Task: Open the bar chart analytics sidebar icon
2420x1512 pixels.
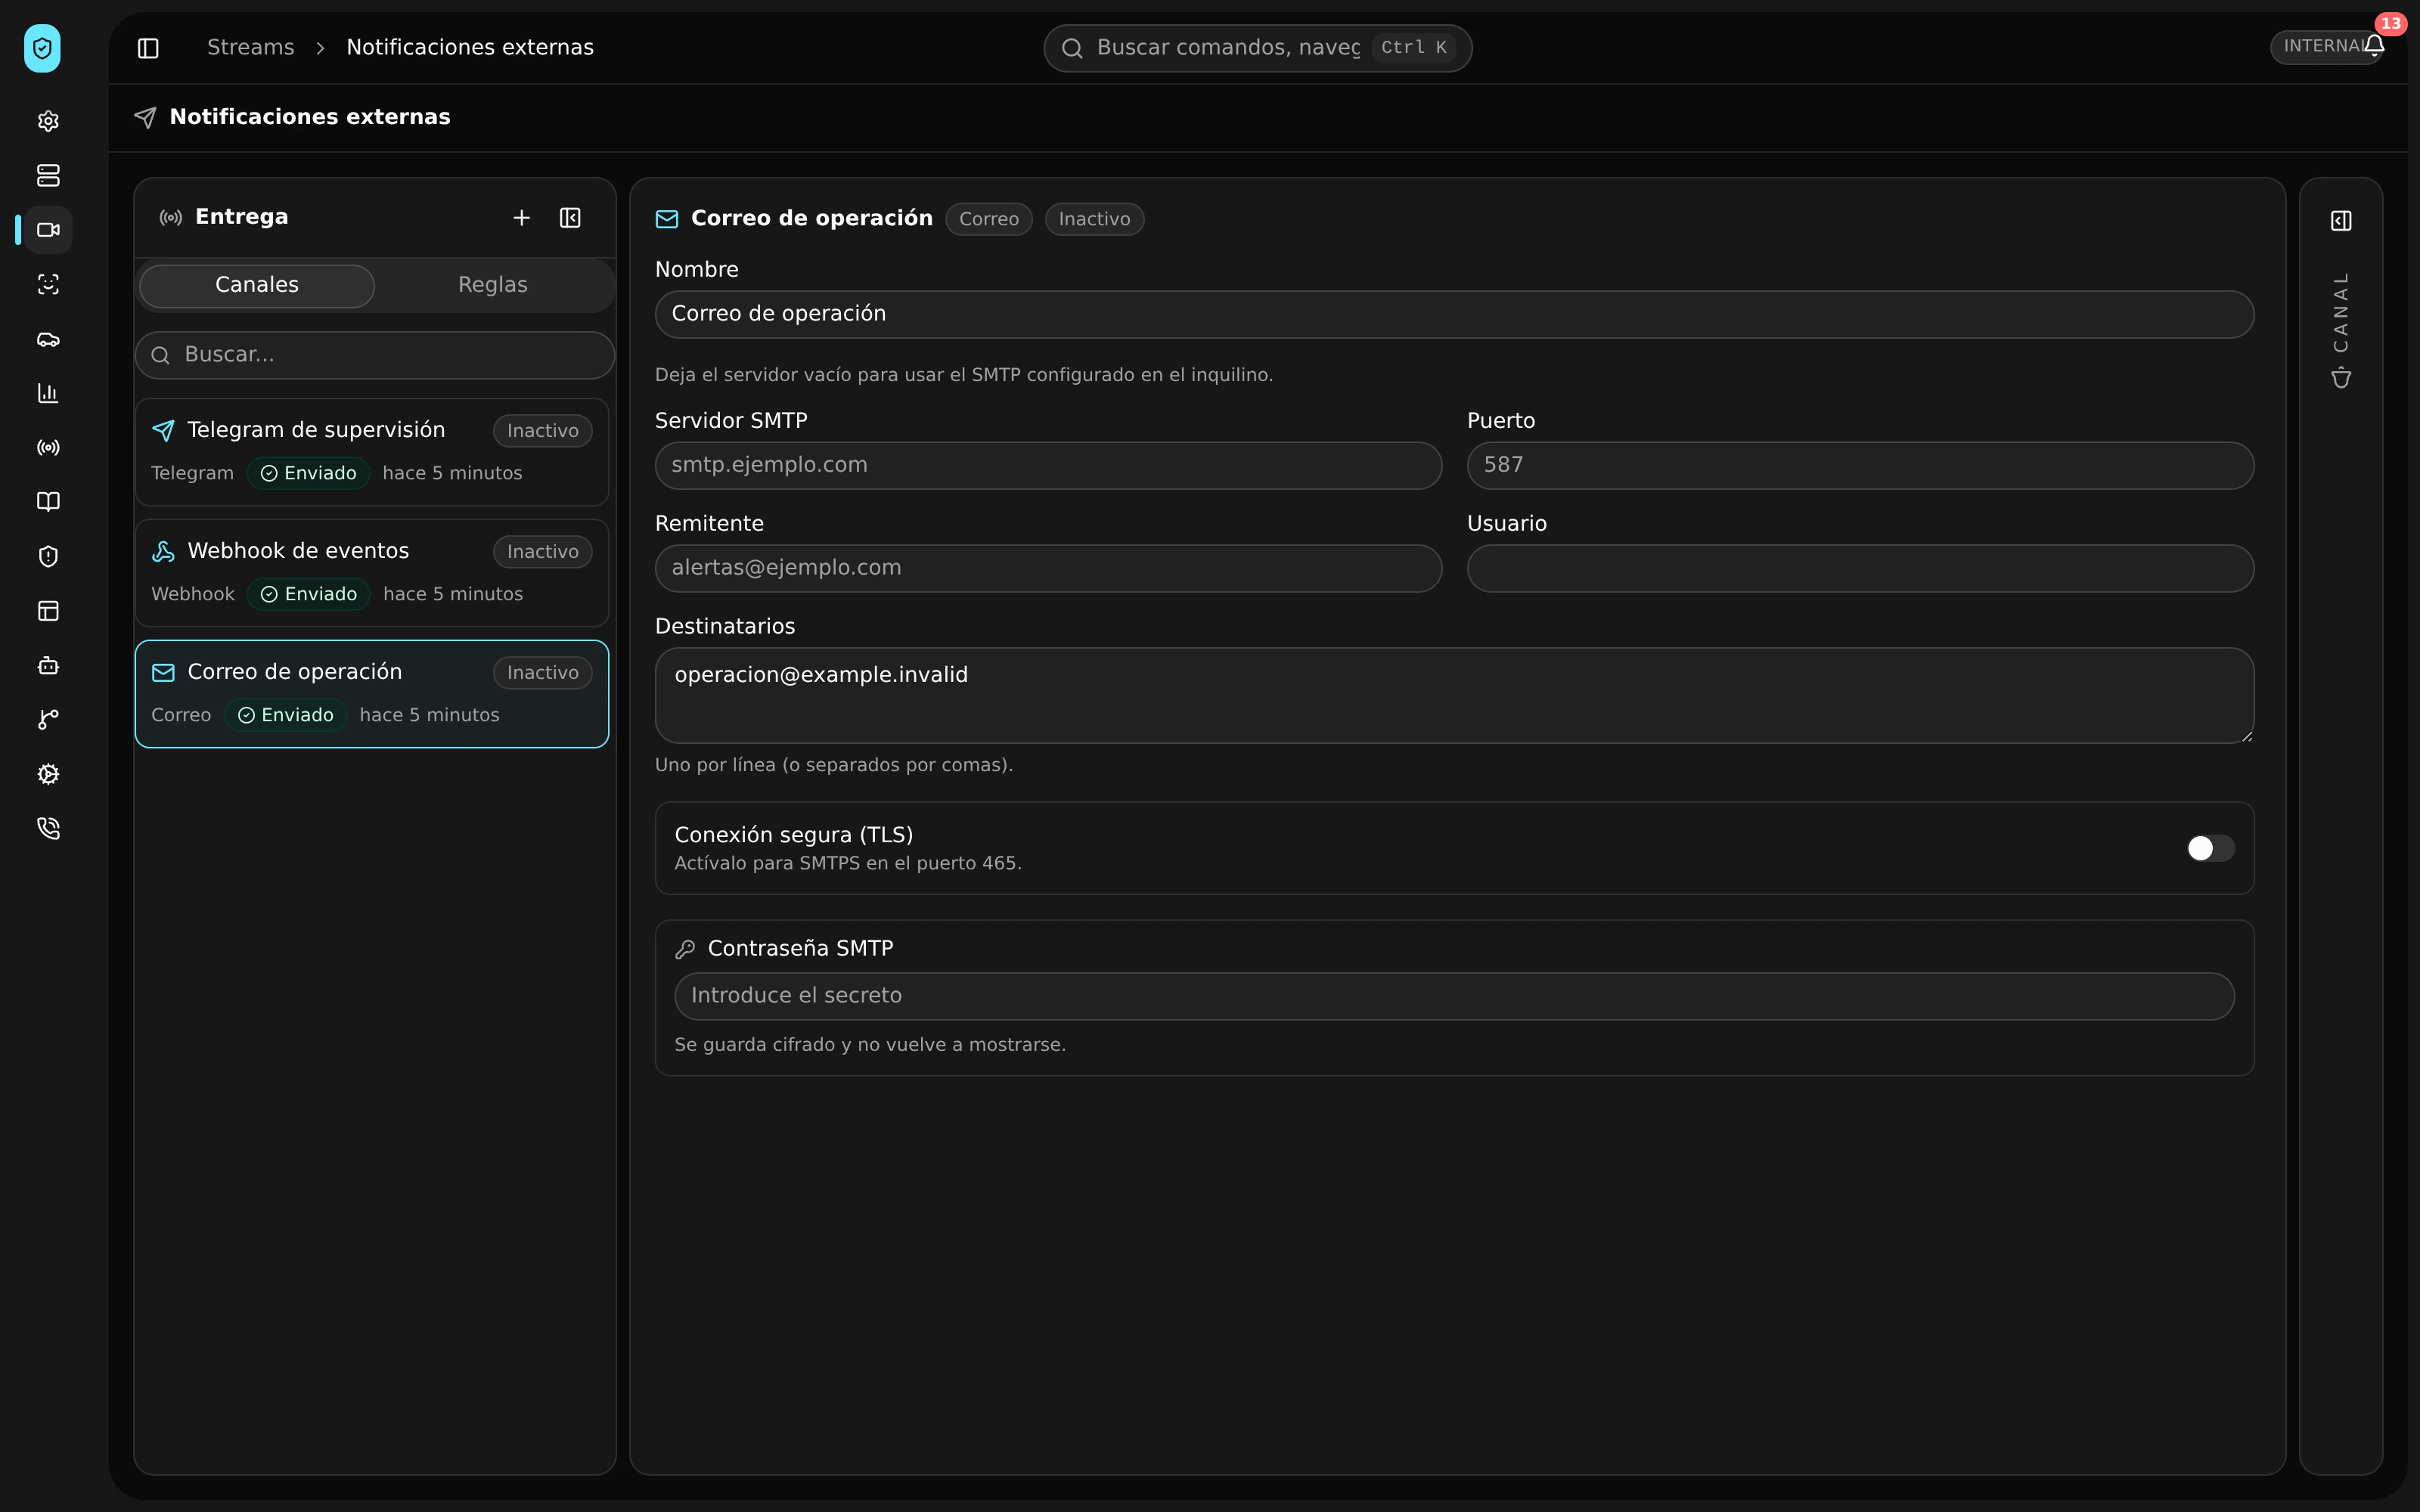Action: pos(48,393)
